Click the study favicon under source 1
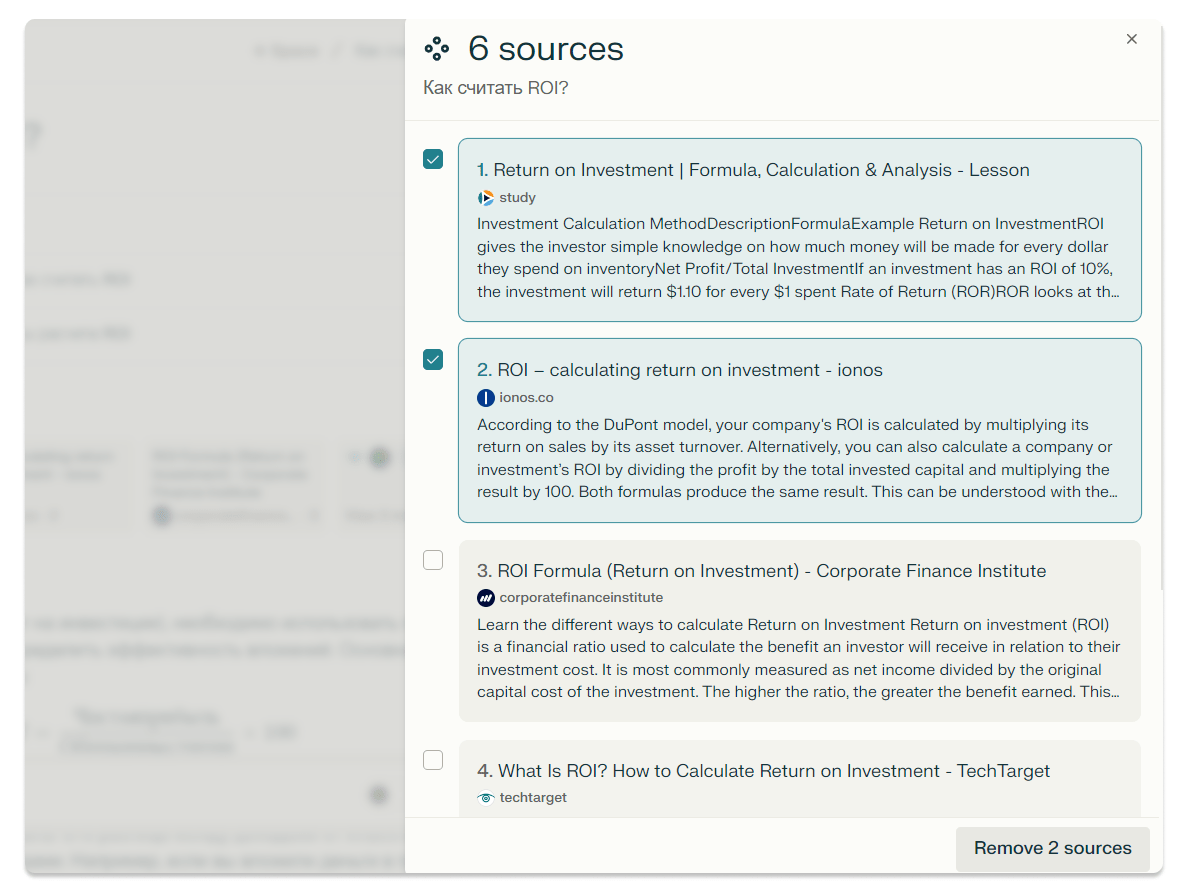Screen dimensions: 1188x892 [486, 198]
